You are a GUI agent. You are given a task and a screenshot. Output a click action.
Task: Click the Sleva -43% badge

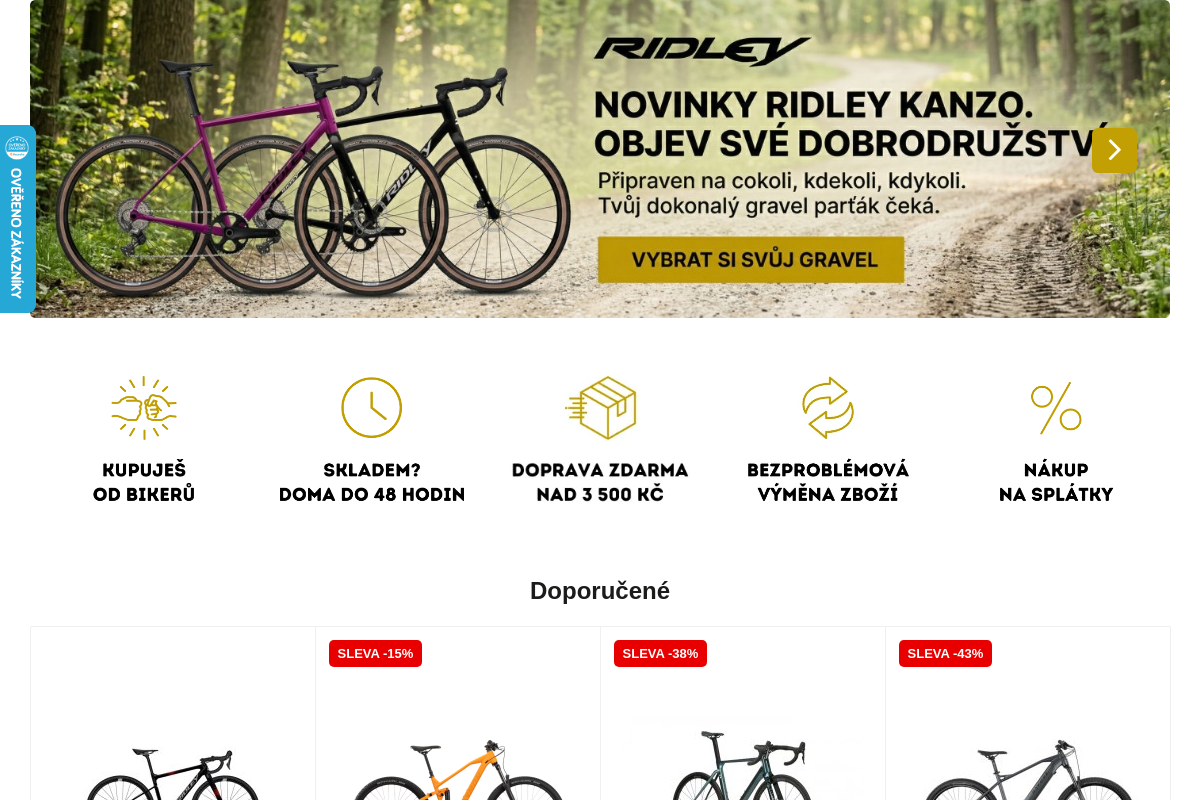[x=945, y=654]
